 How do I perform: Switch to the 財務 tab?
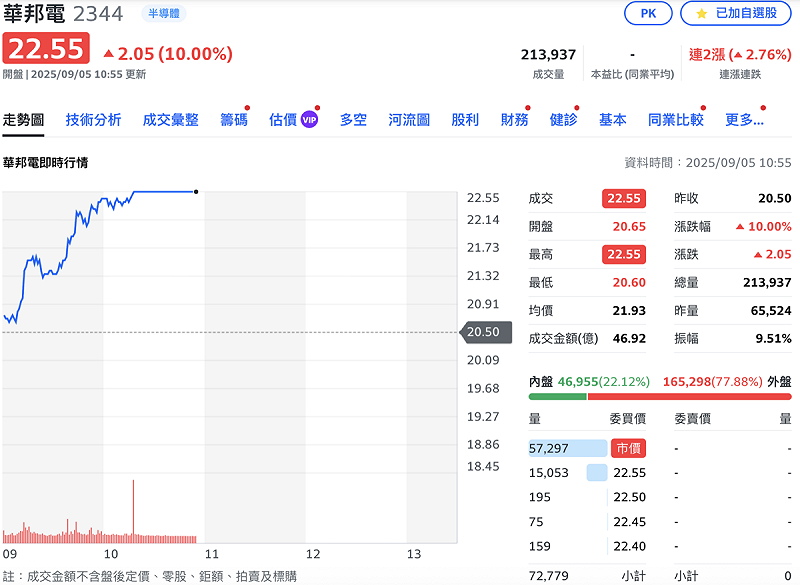[514, 120]
